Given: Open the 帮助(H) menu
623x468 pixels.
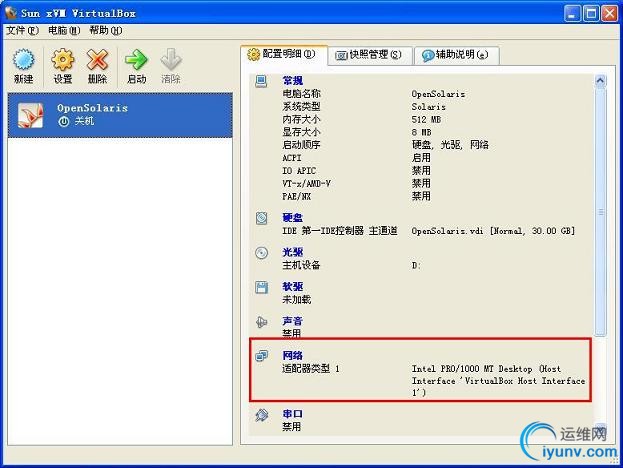Looking at the screenshot, I should point(105,31).
